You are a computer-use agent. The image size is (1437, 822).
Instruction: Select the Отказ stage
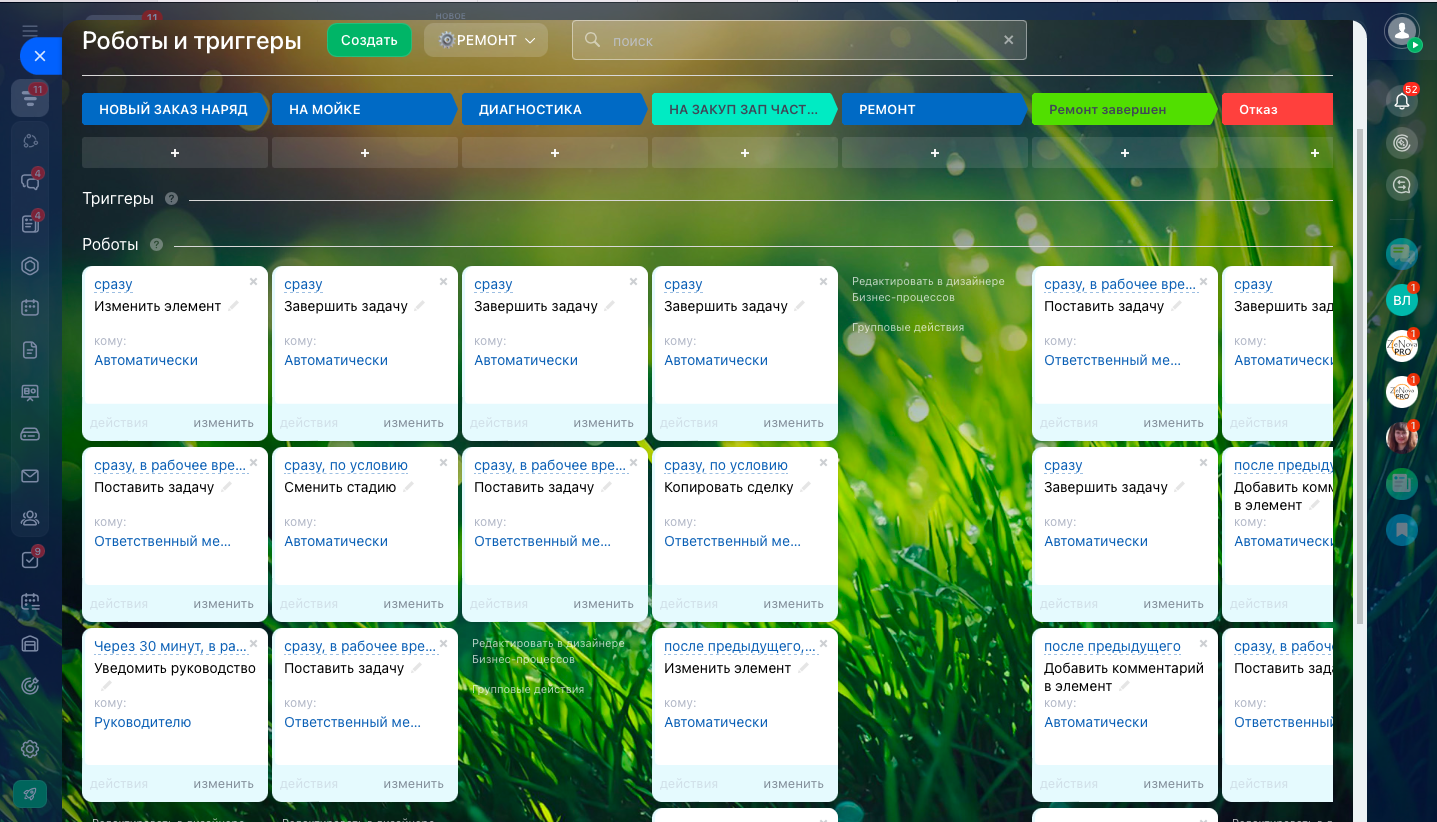[1277, 109]
